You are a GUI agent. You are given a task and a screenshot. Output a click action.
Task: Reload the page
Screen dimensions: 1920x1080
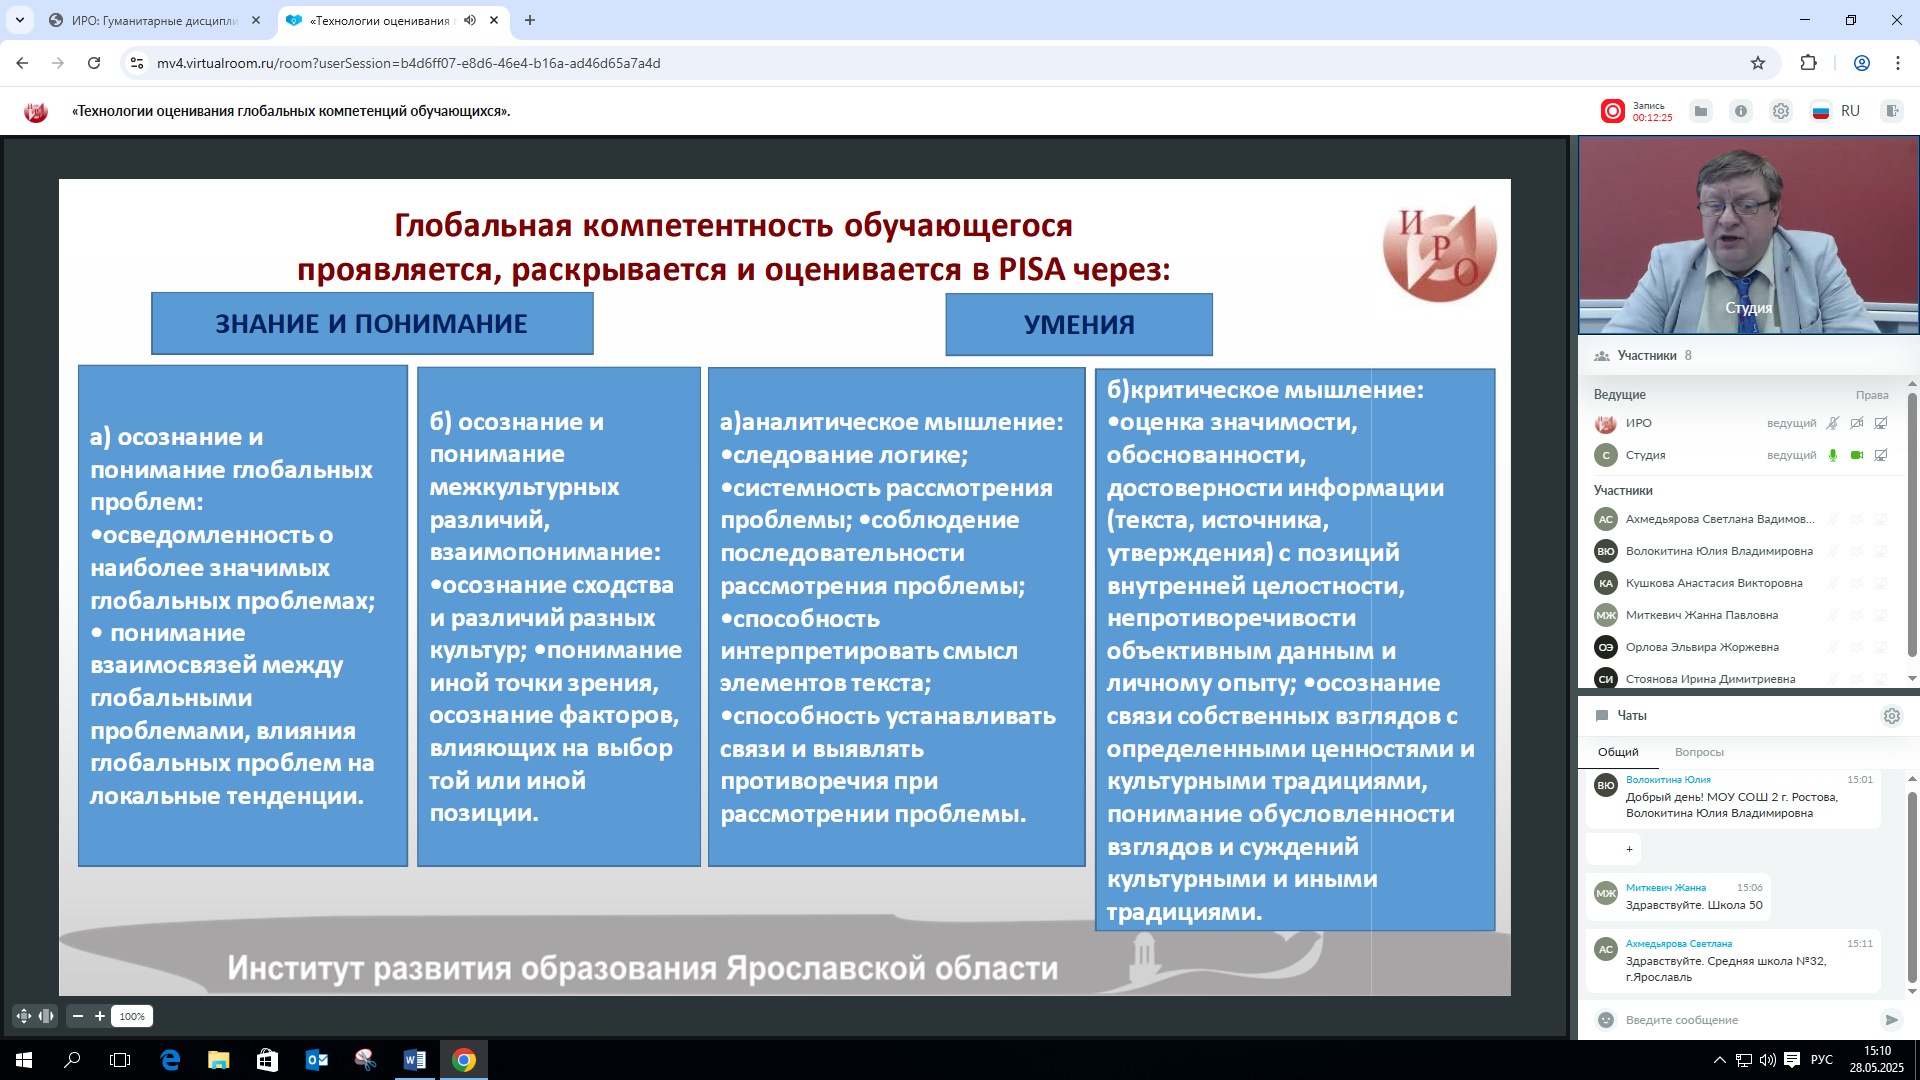[94, 63]
